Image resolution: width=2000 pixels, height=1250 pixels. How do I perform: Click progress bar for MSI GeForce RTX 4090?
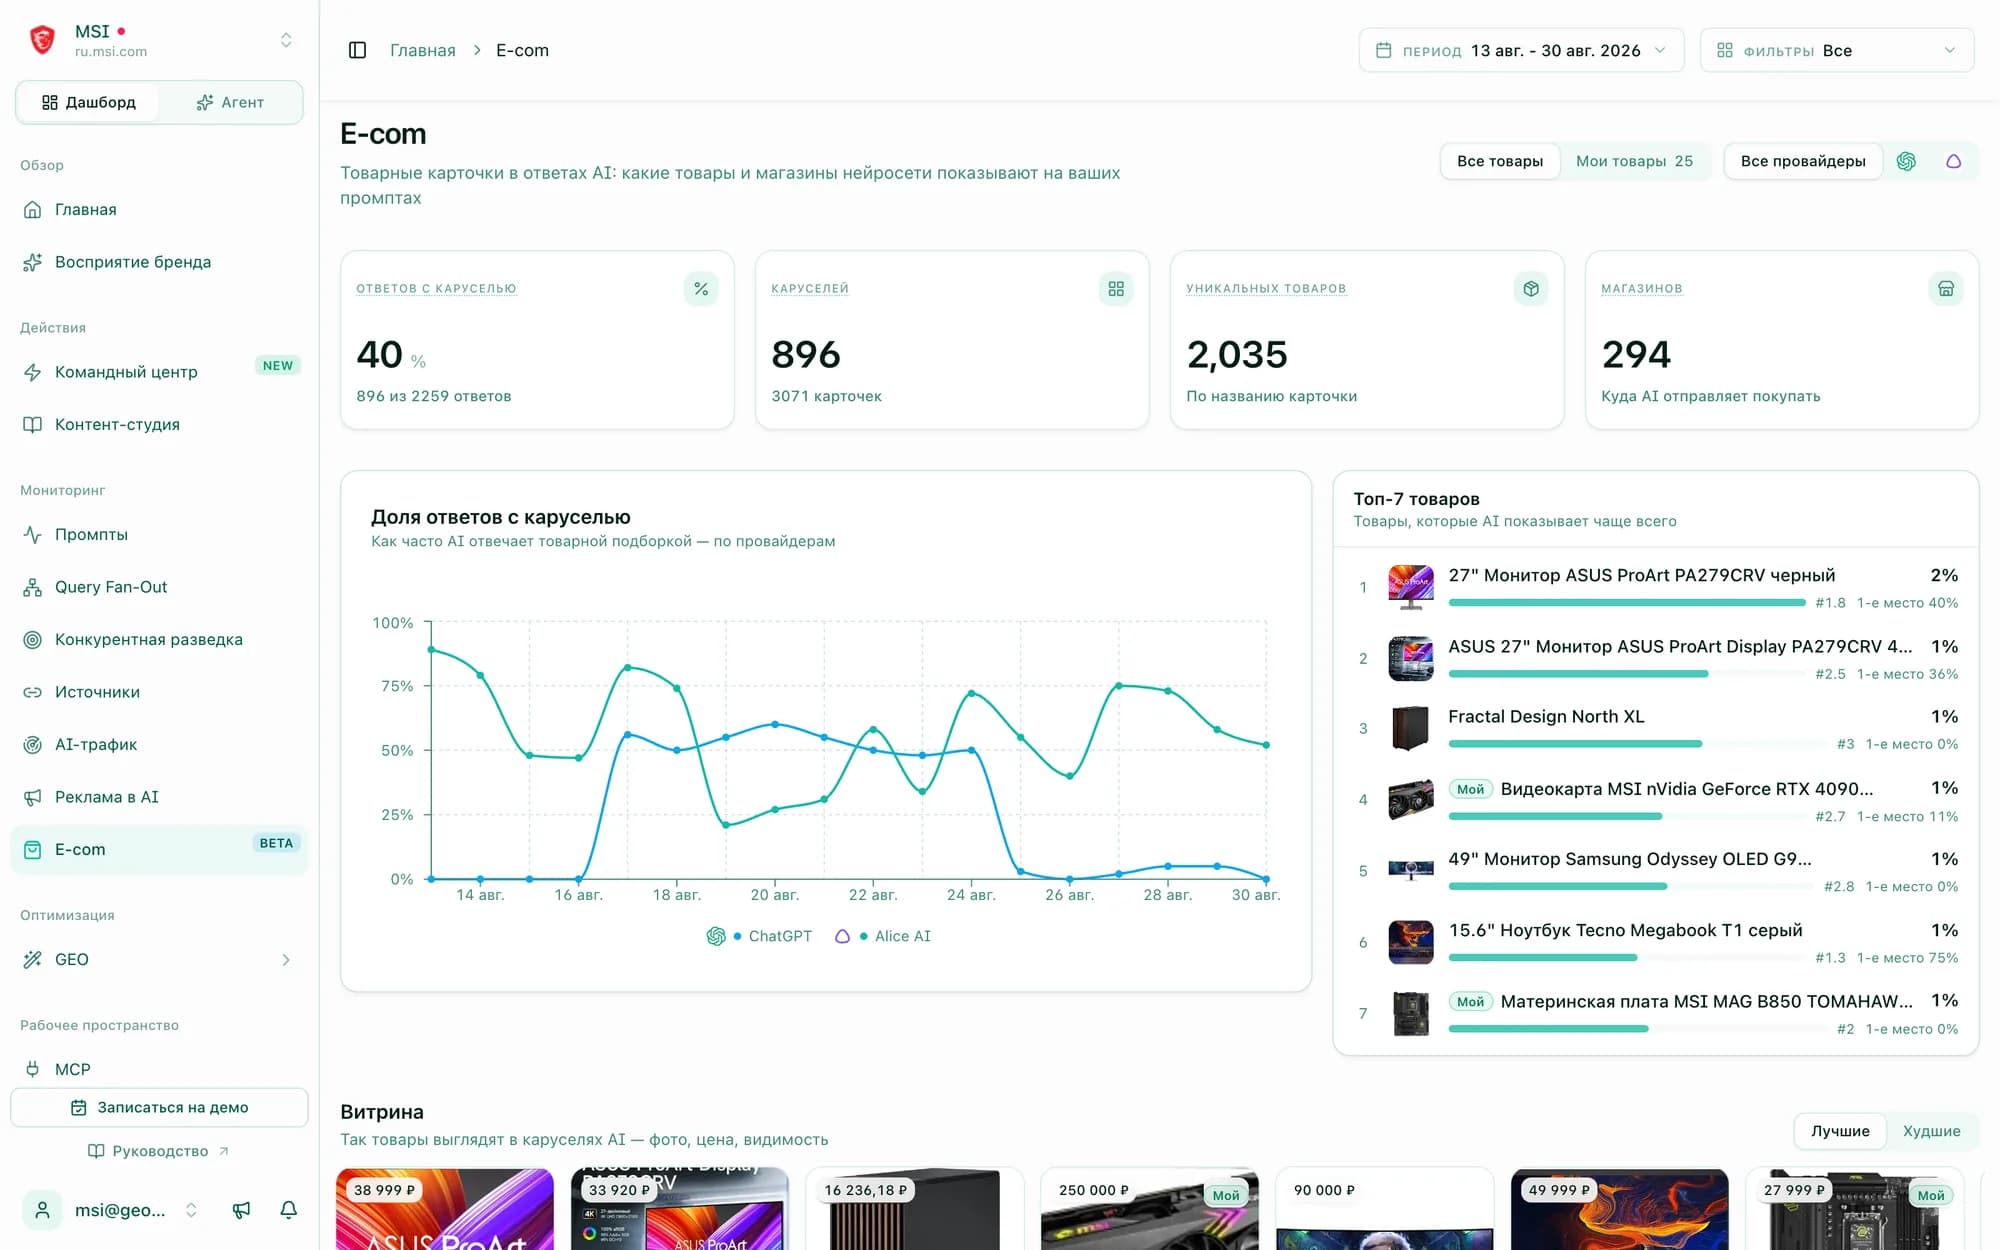[1626, 817]
